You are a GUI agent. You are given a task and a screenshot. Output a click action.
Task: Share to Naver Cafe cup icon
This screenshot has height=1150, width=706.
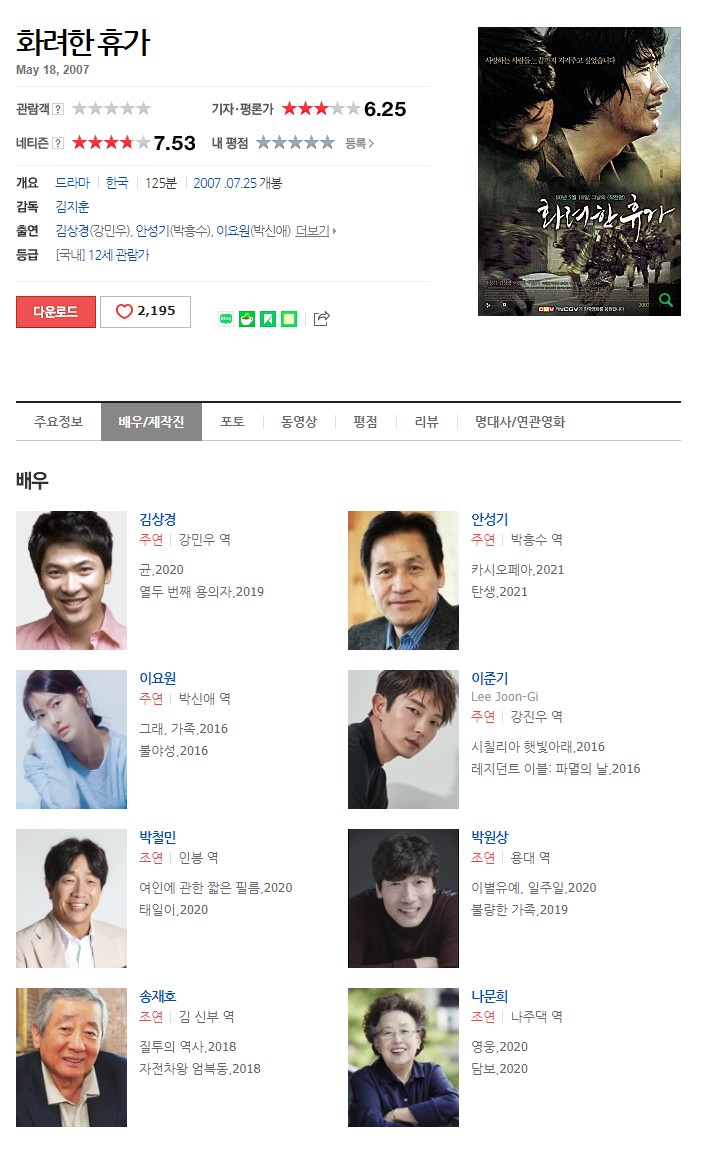[x=247, y=319]
